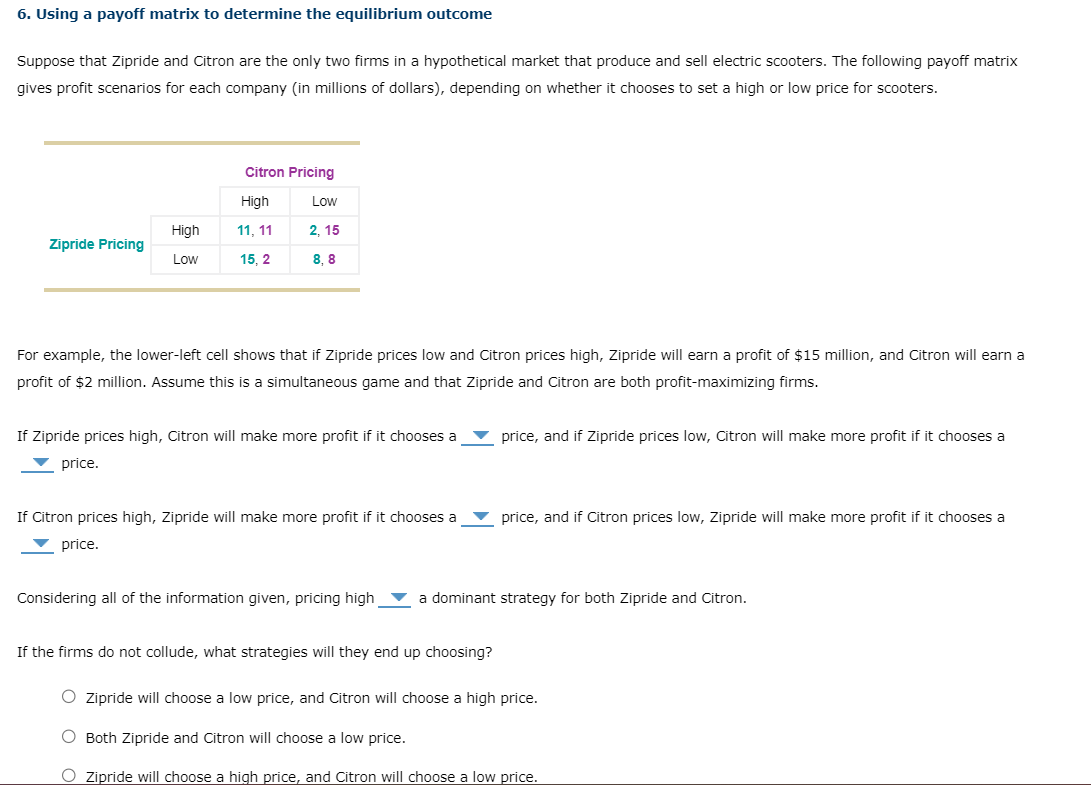Select "Both Zipride and Citron will choose a low price"
Viewport: 1091px width, 785px height.
coord(68,735)
